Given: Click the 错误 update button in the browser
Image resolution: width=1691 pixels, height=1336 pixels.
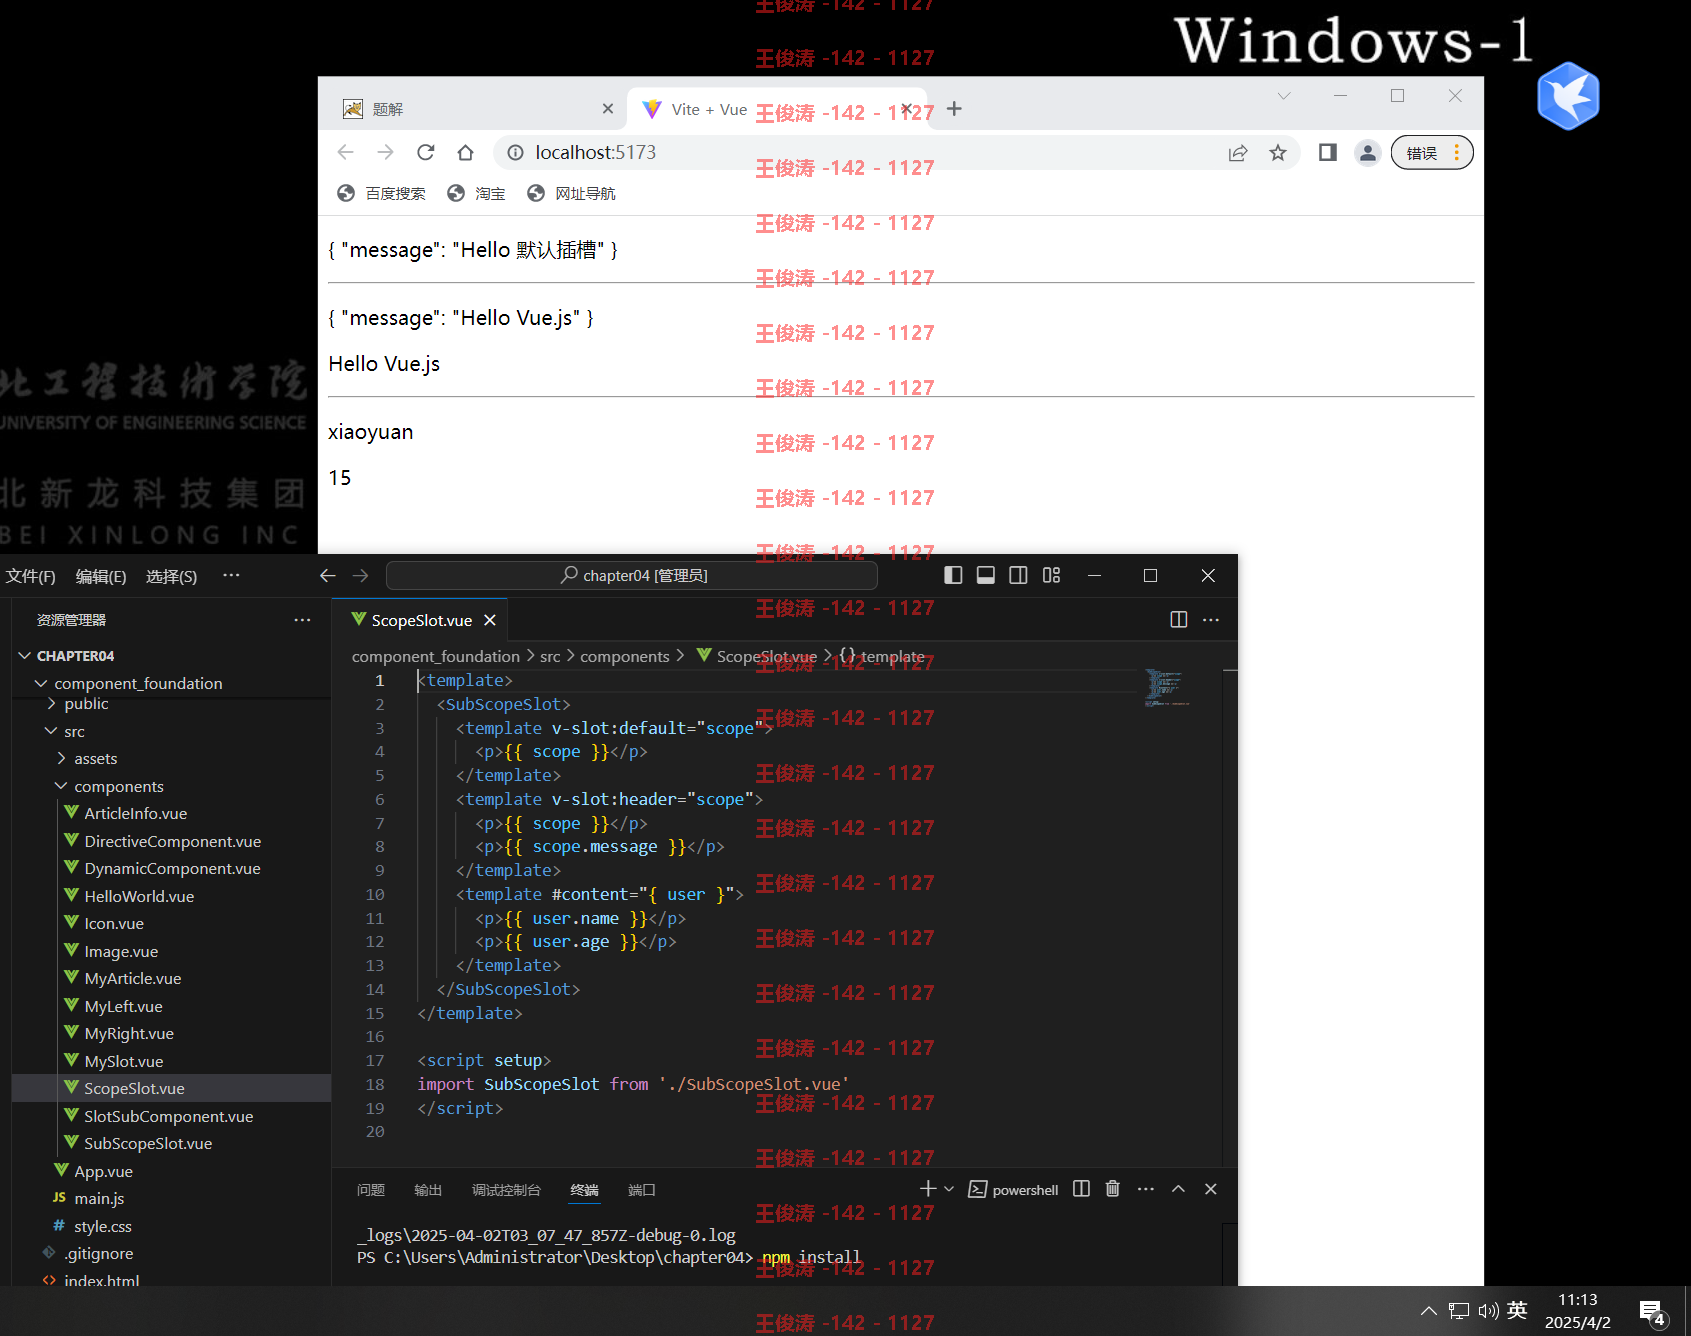Looking at the screenshot, I should tap(1432, 152).
